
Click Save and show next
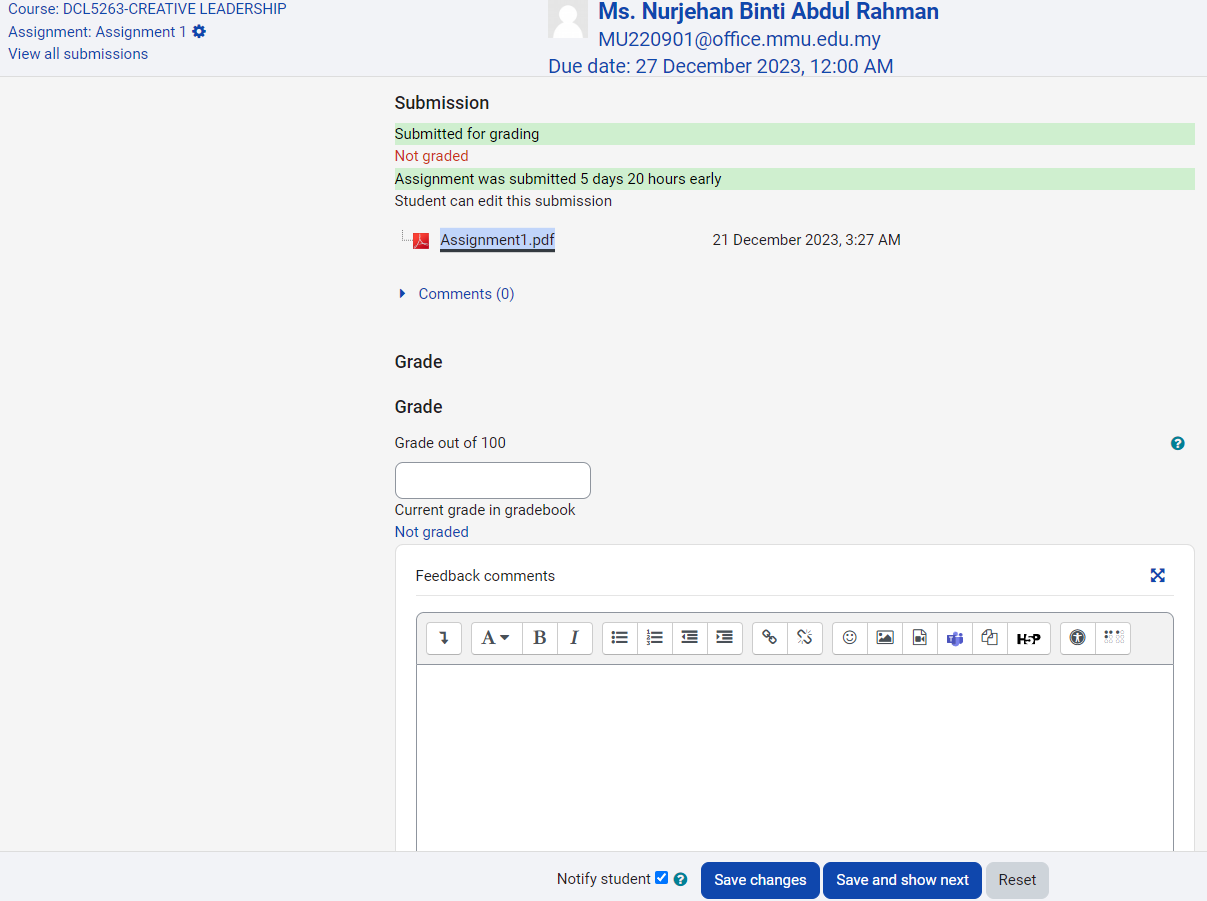point(902,880)
